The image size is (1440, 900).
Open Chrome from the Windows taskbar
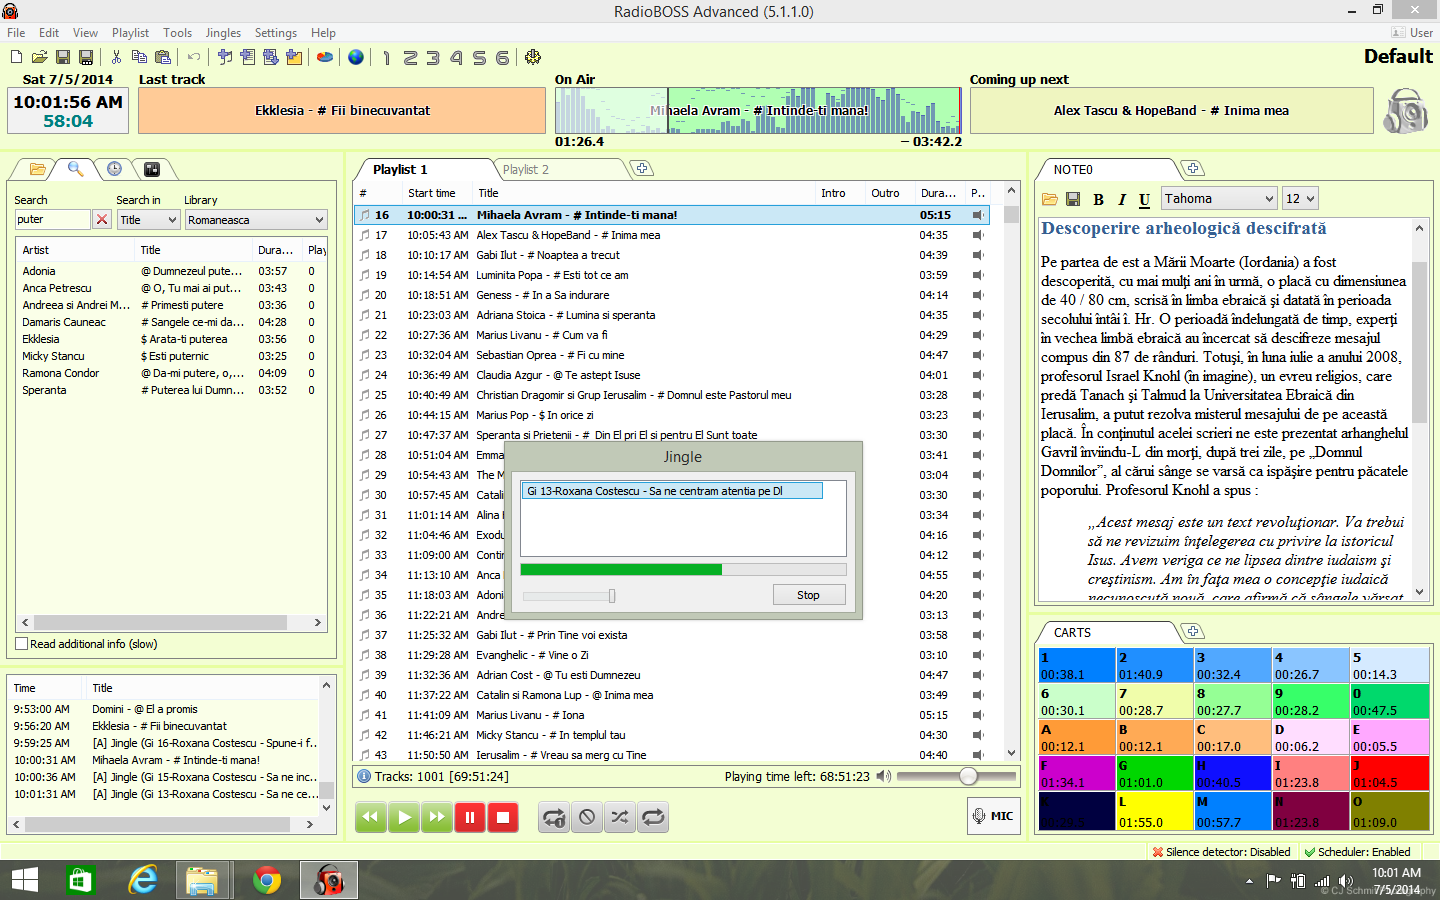click(266, 880)
